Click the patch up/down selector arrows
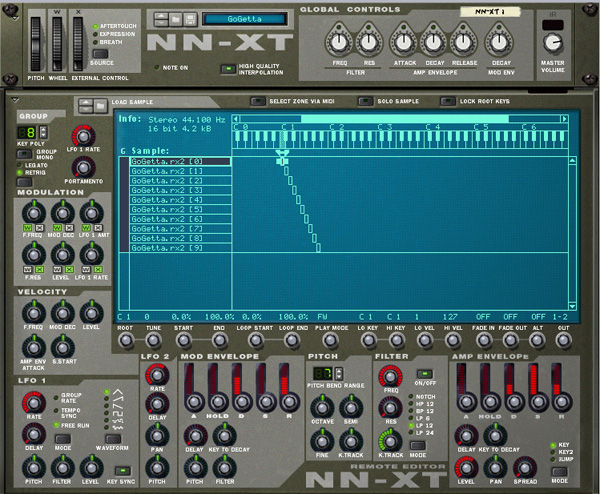Screen dimensions: 600x494 click(x=161, y=19)
